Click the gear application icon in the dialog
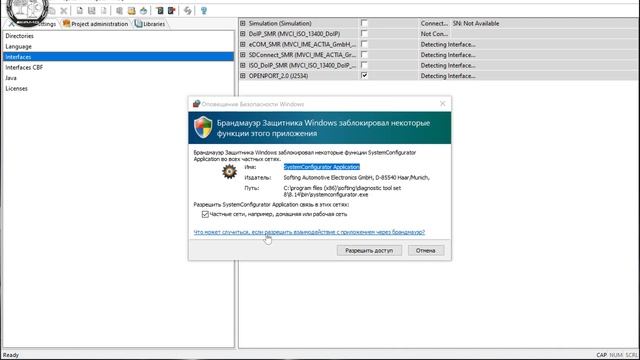 229,172
